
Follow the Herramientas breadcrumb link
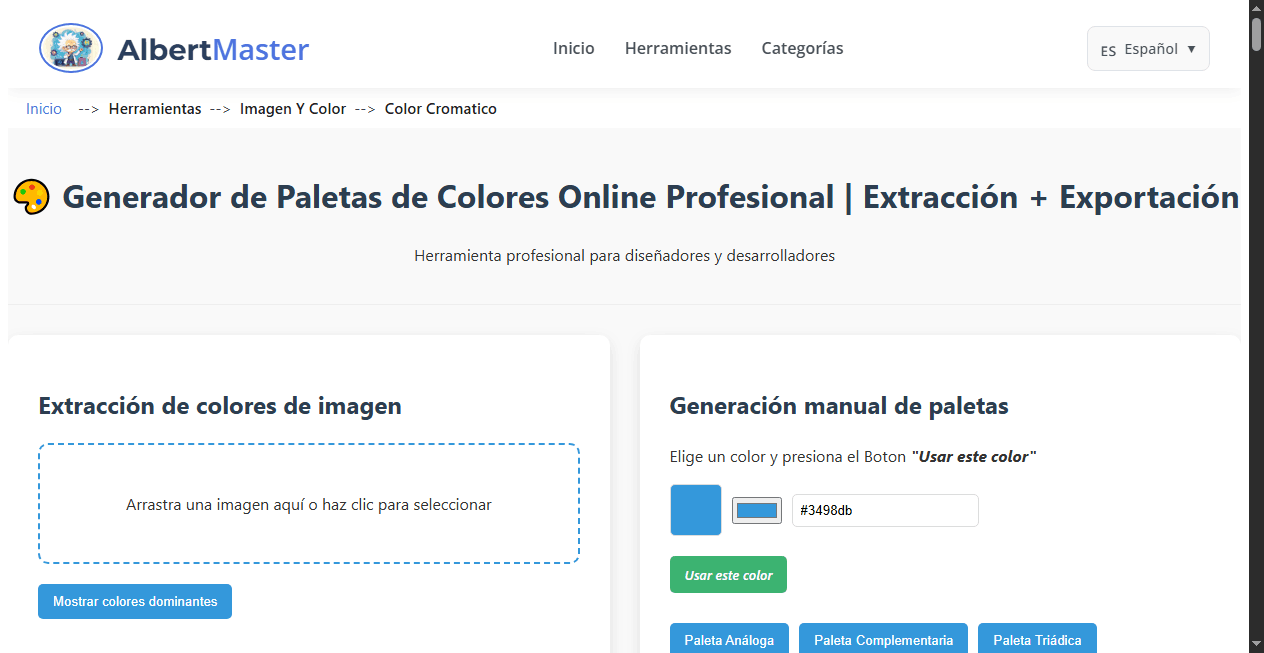(155, 108)
